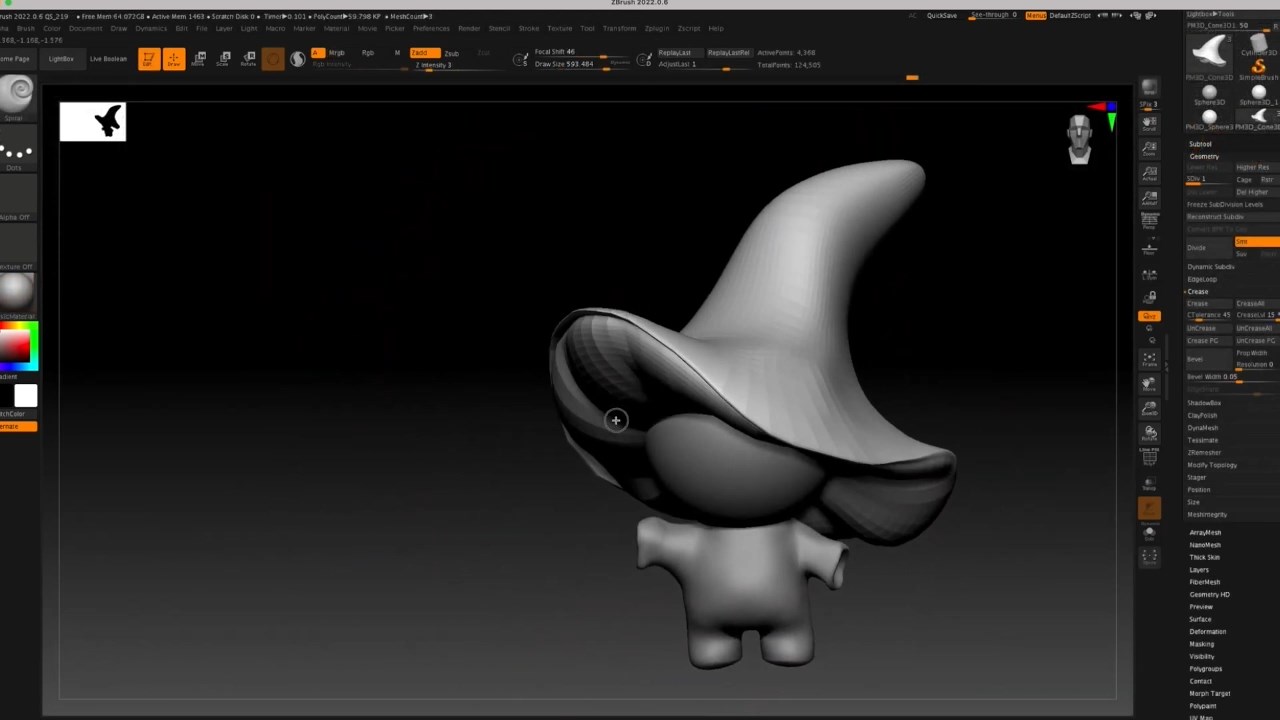Expand the Deformation palette section
Screen dimensions: 1280x720
coord(1207,632)
